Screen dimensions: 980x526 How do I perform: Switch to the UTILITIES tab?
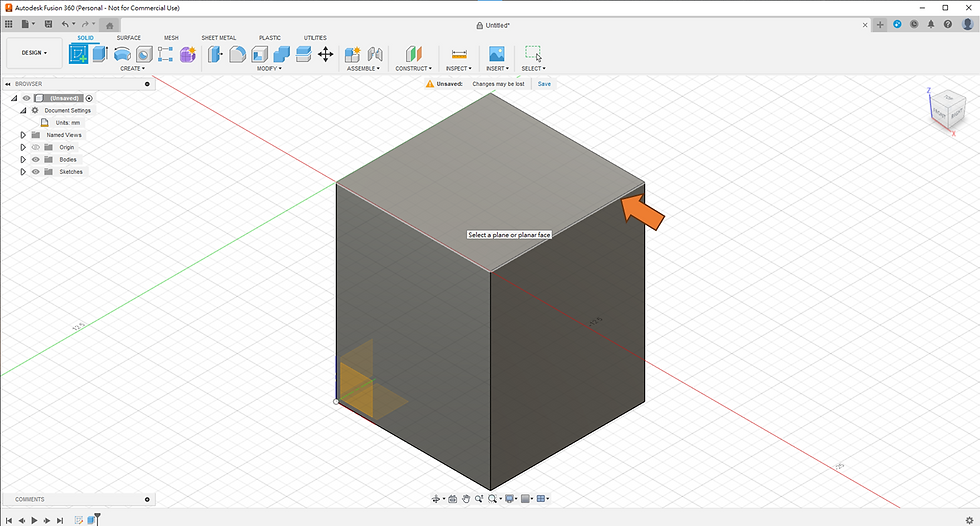pos(315,38)
